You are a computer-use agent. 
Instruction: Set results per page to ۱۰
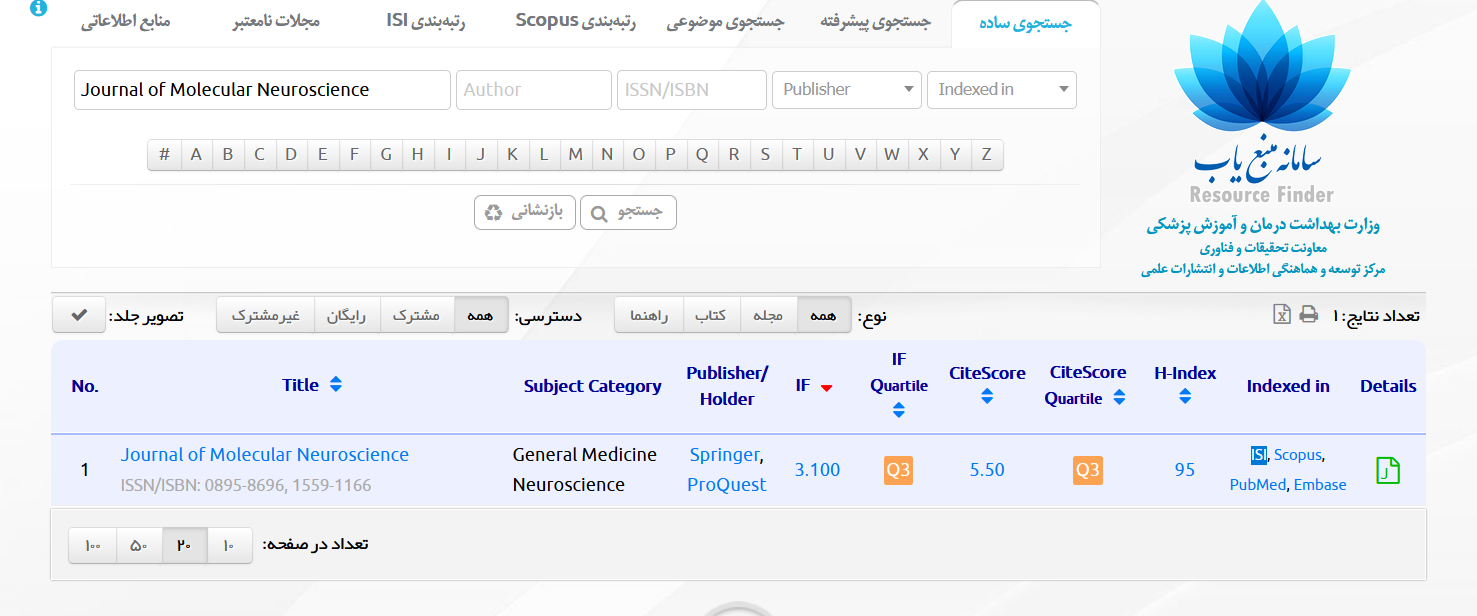tap(229, 545)
